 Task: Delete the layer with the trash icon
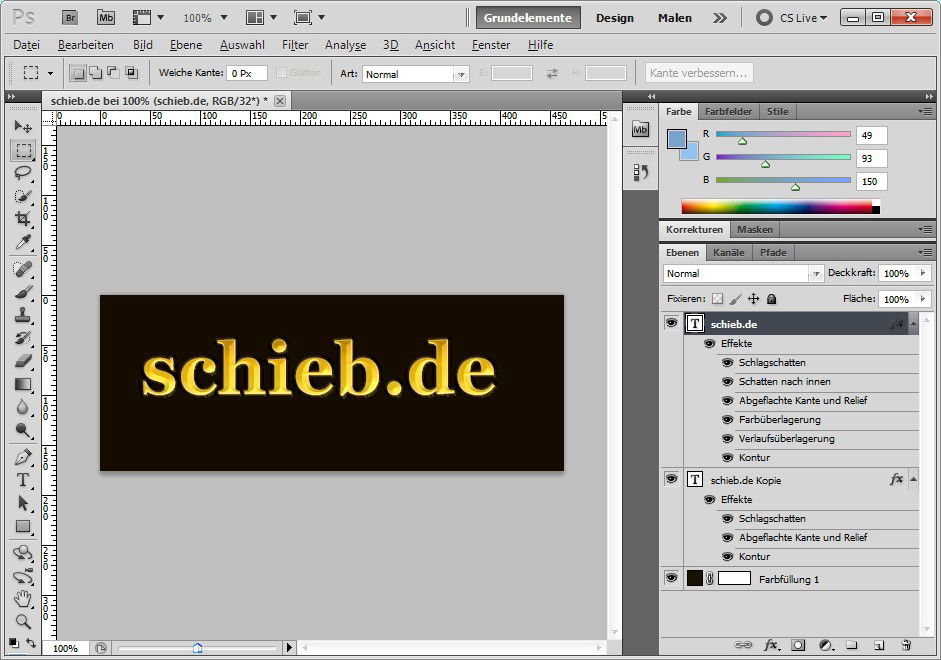906,645
